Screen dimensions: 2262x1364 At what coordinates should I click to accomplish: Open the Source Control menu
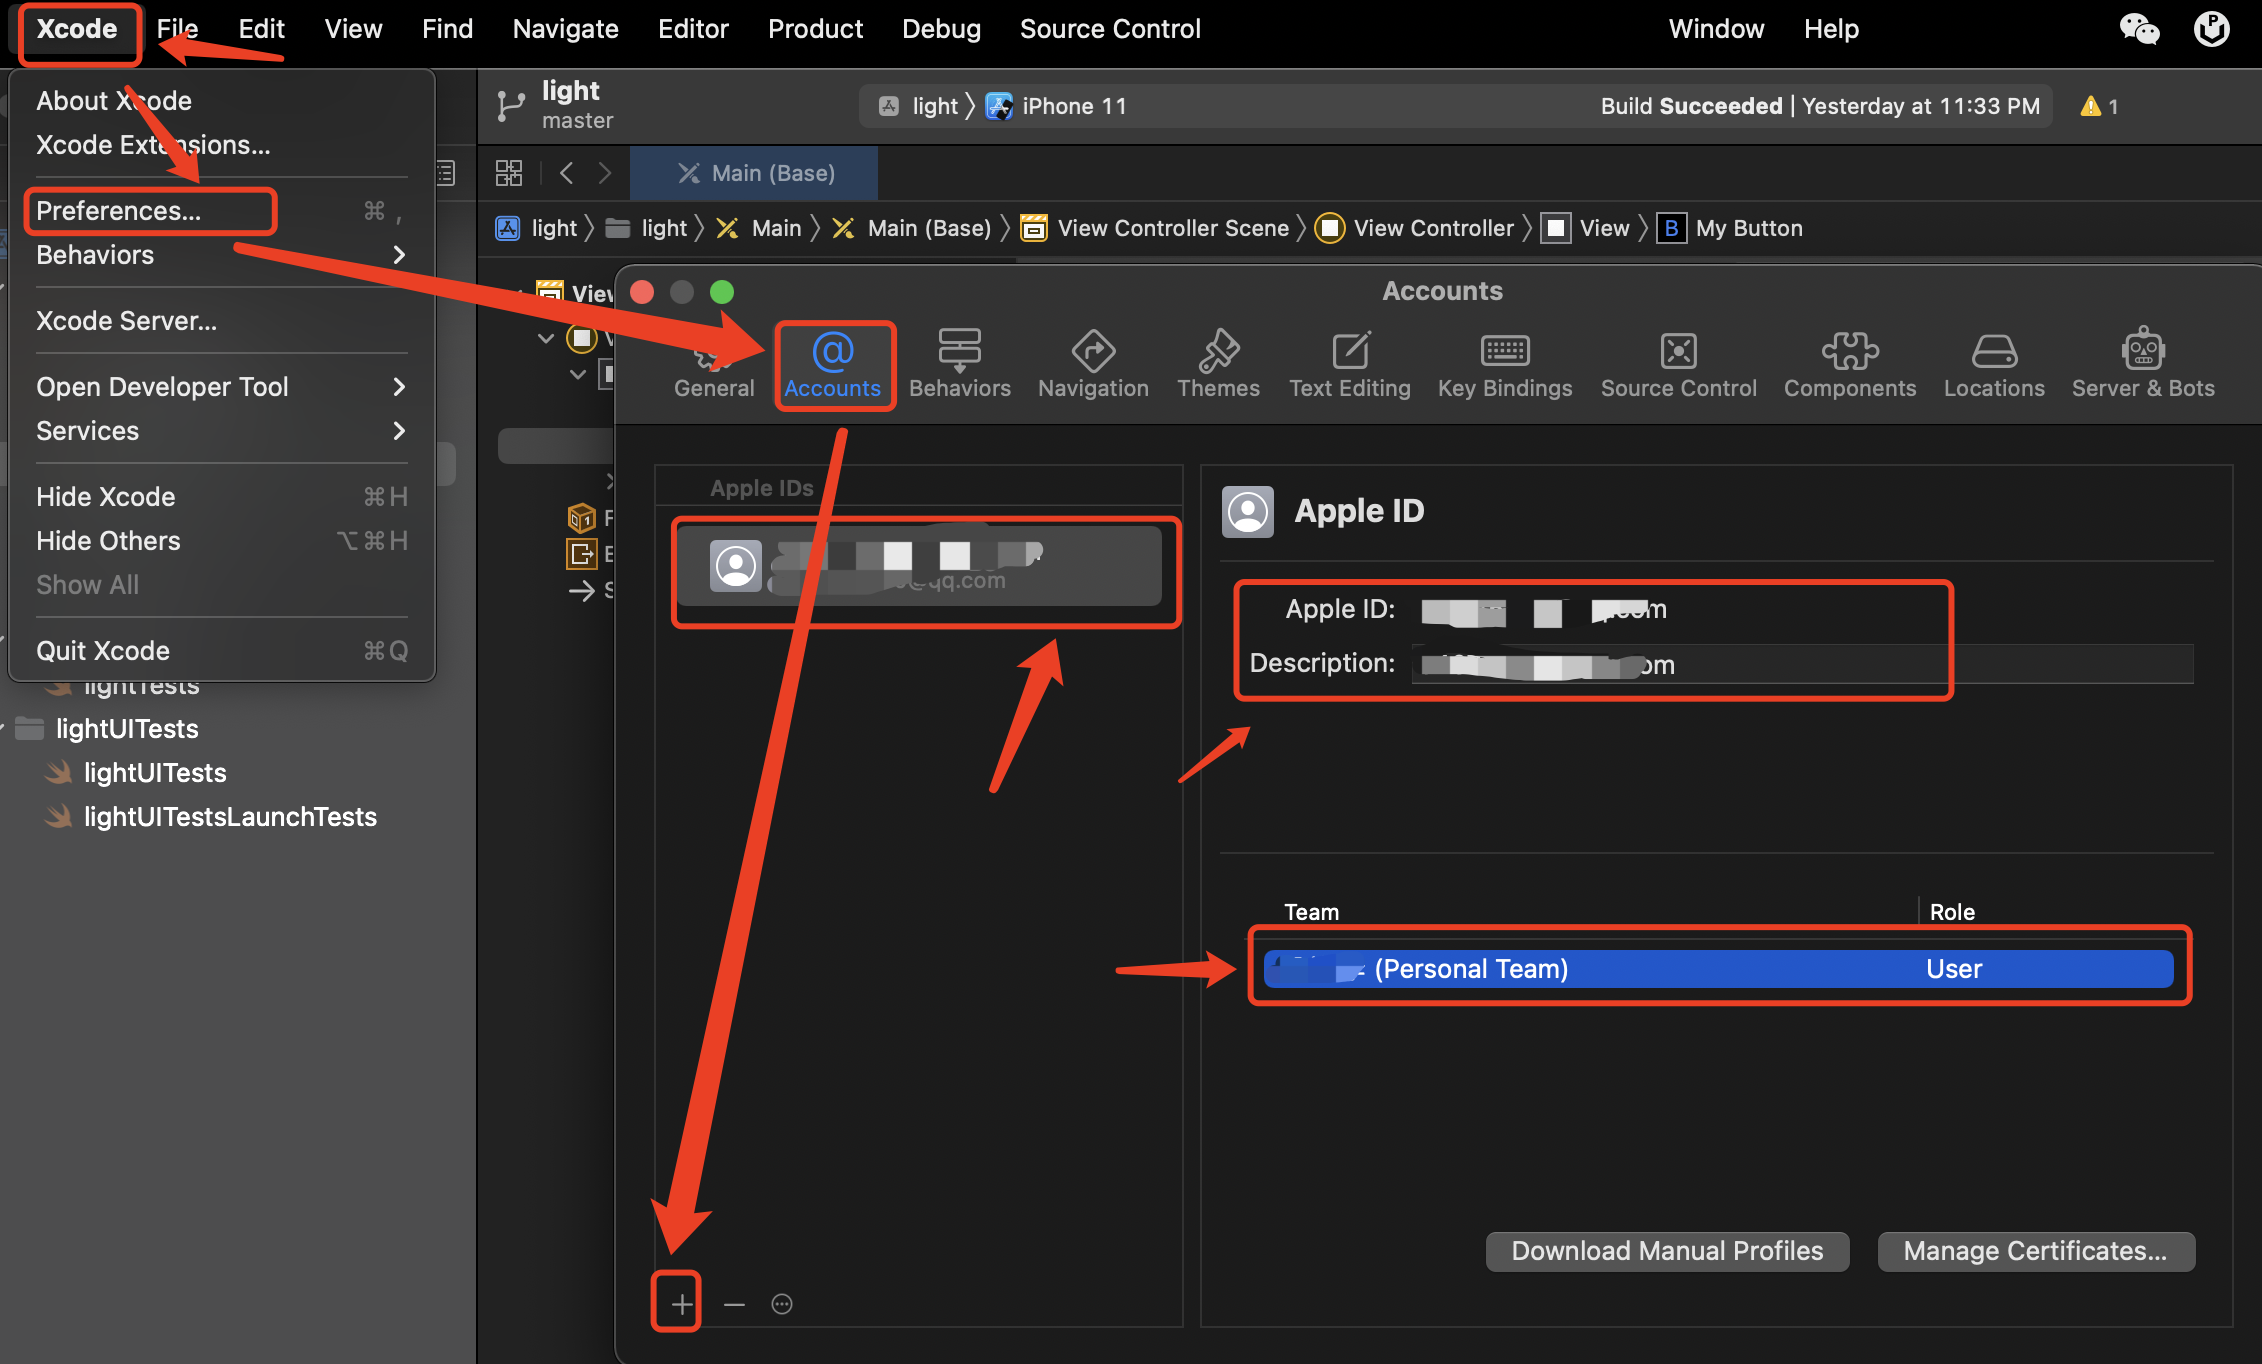pos(1109,29)
